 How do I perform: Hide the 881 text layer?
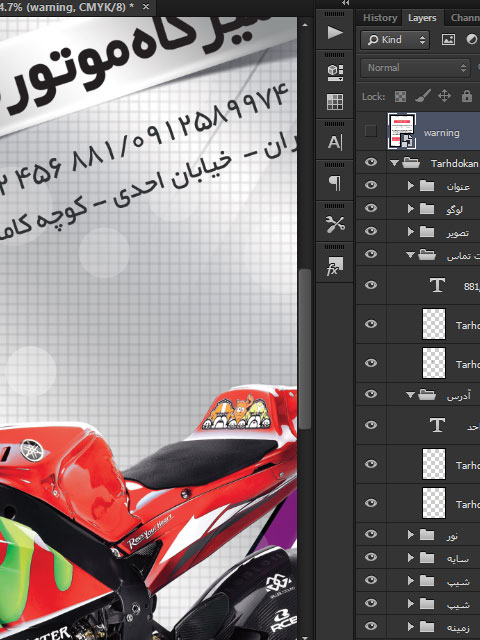(371, 284)
